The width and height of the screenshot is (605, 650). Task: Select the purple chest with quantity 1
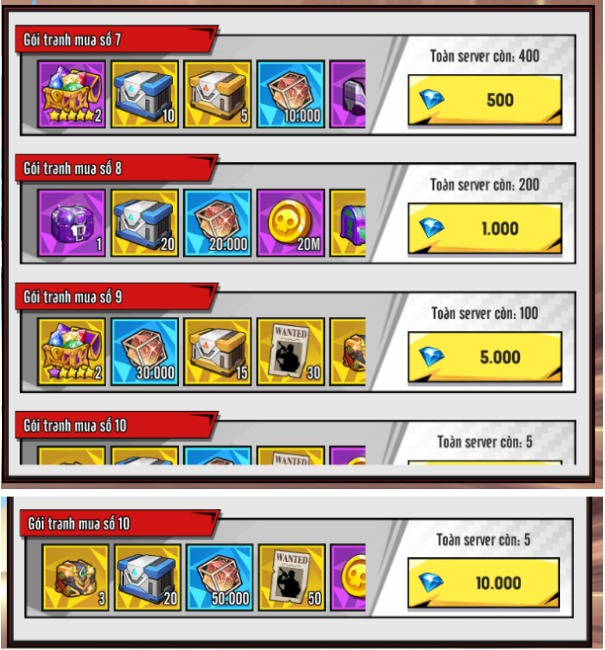click(x=71, y=223)
